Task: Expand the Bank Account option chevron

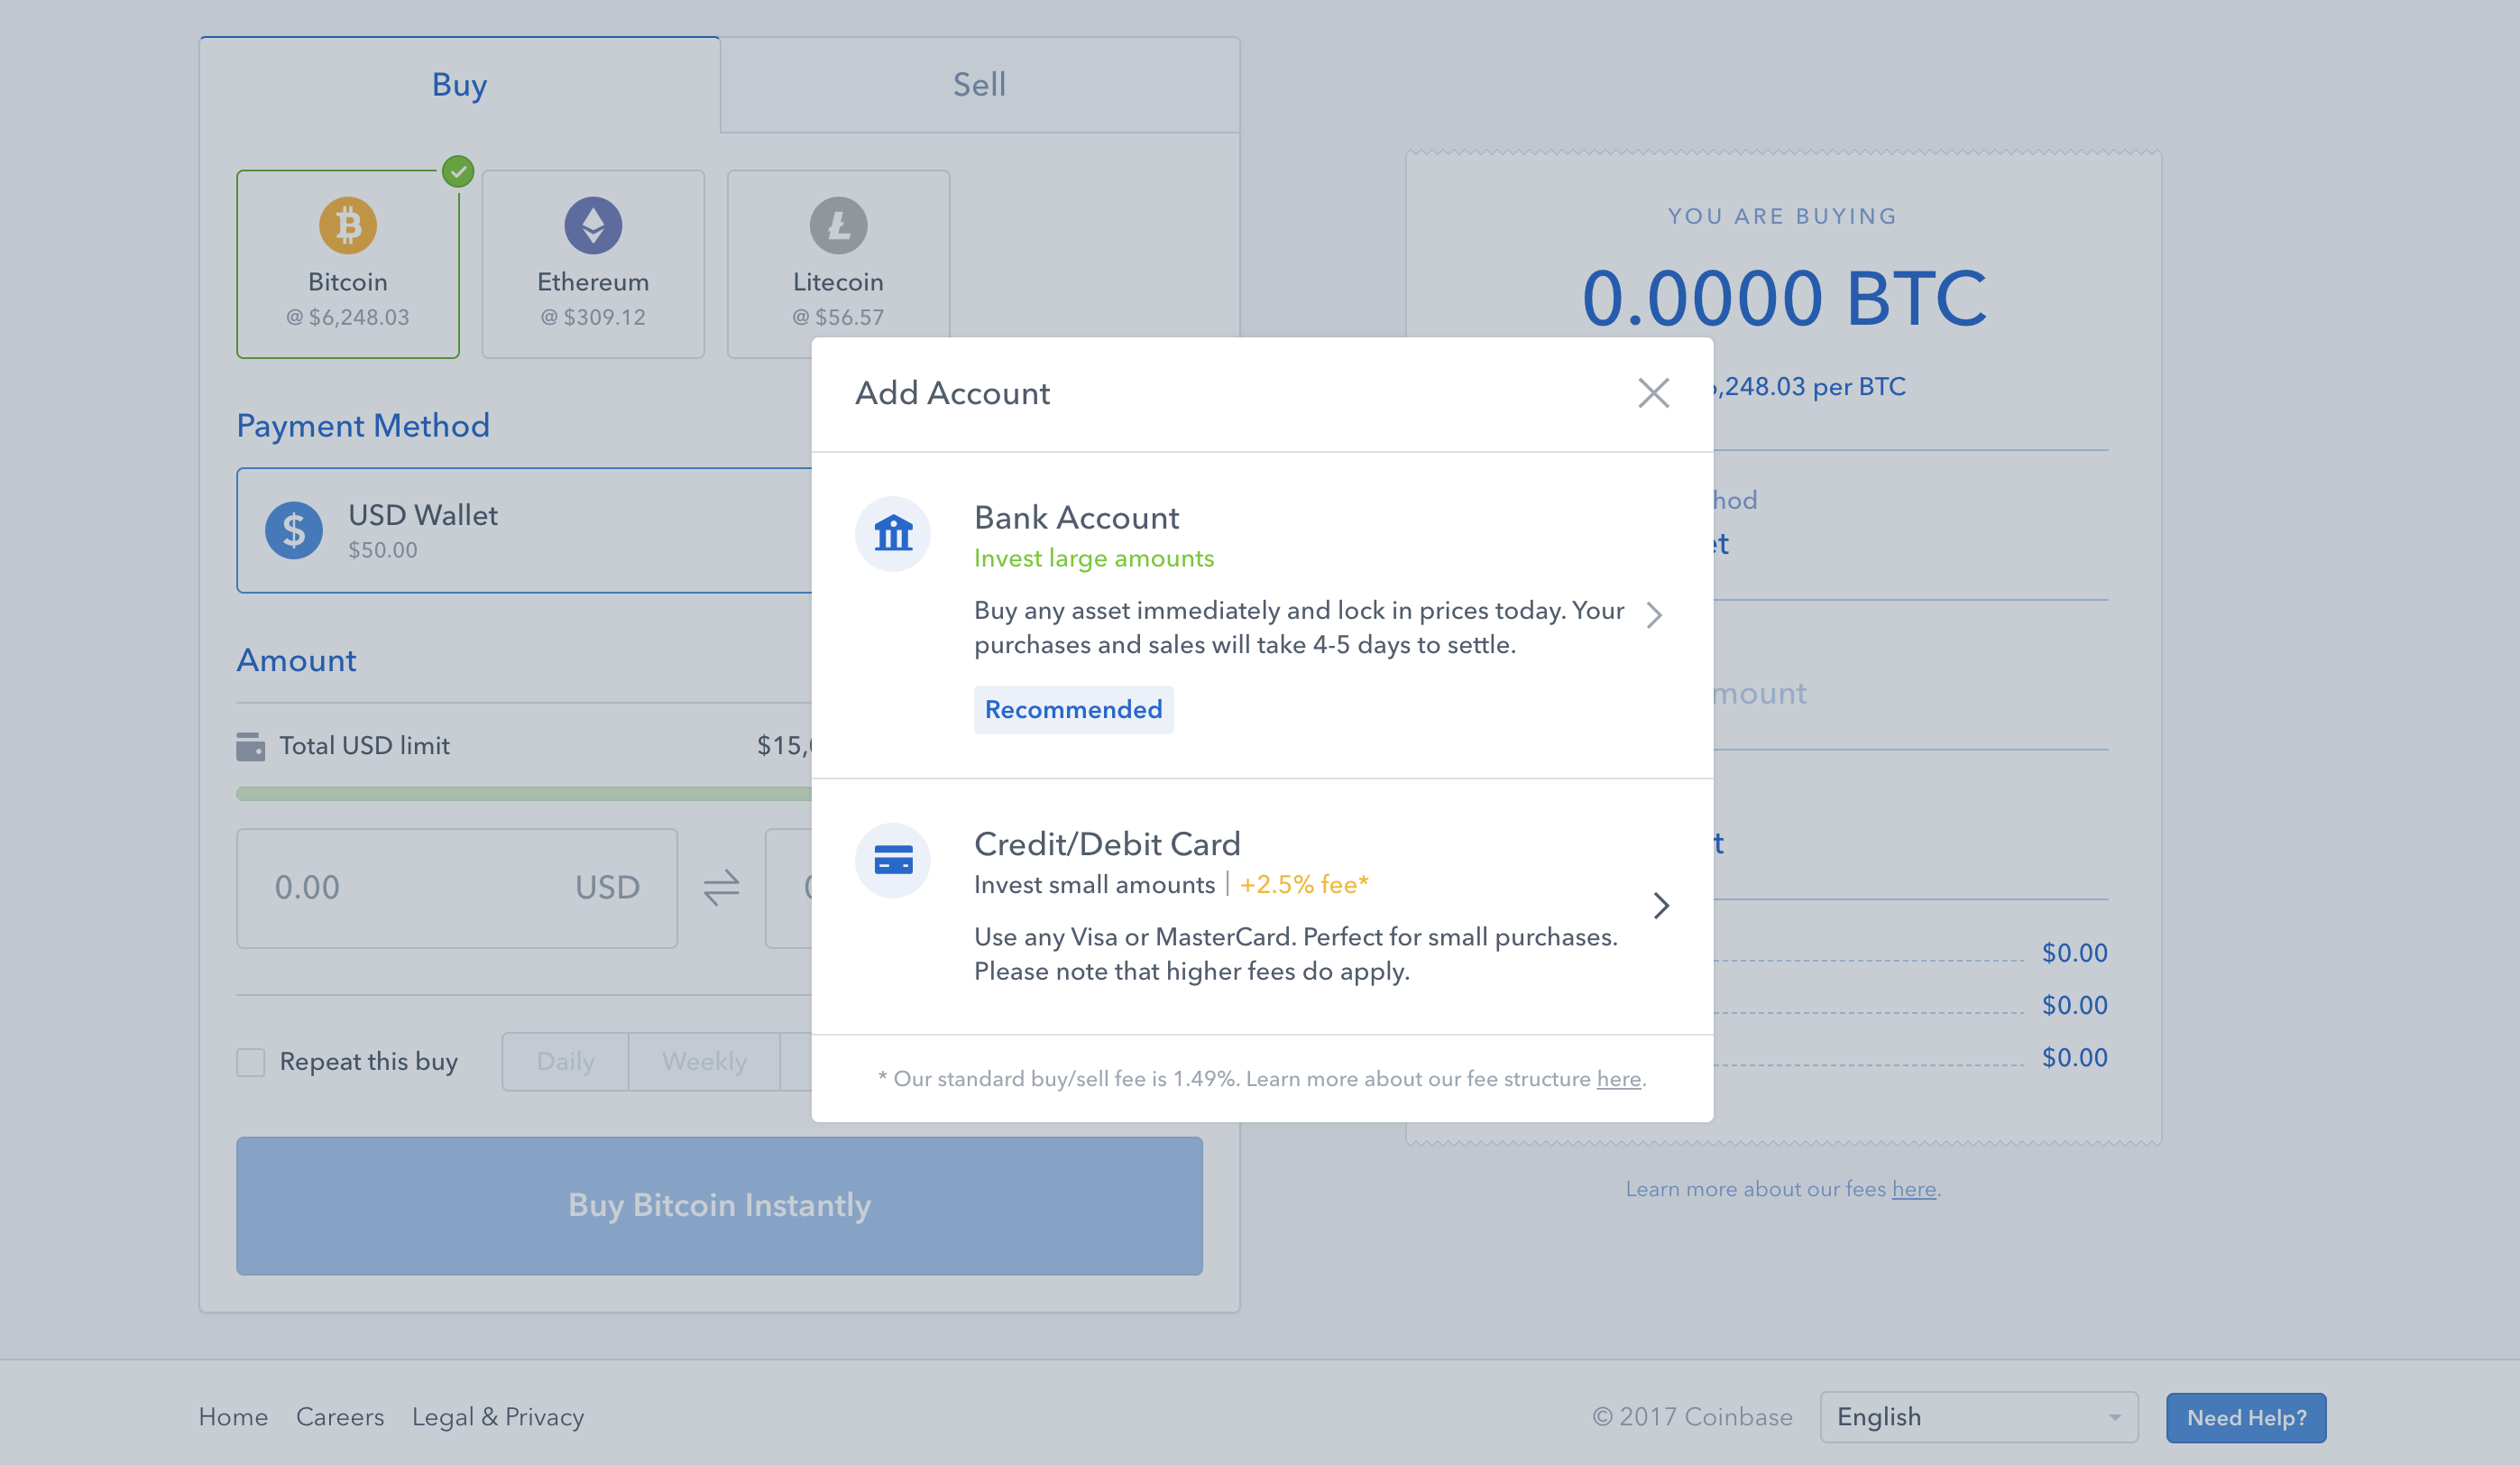Action: 1656,614
